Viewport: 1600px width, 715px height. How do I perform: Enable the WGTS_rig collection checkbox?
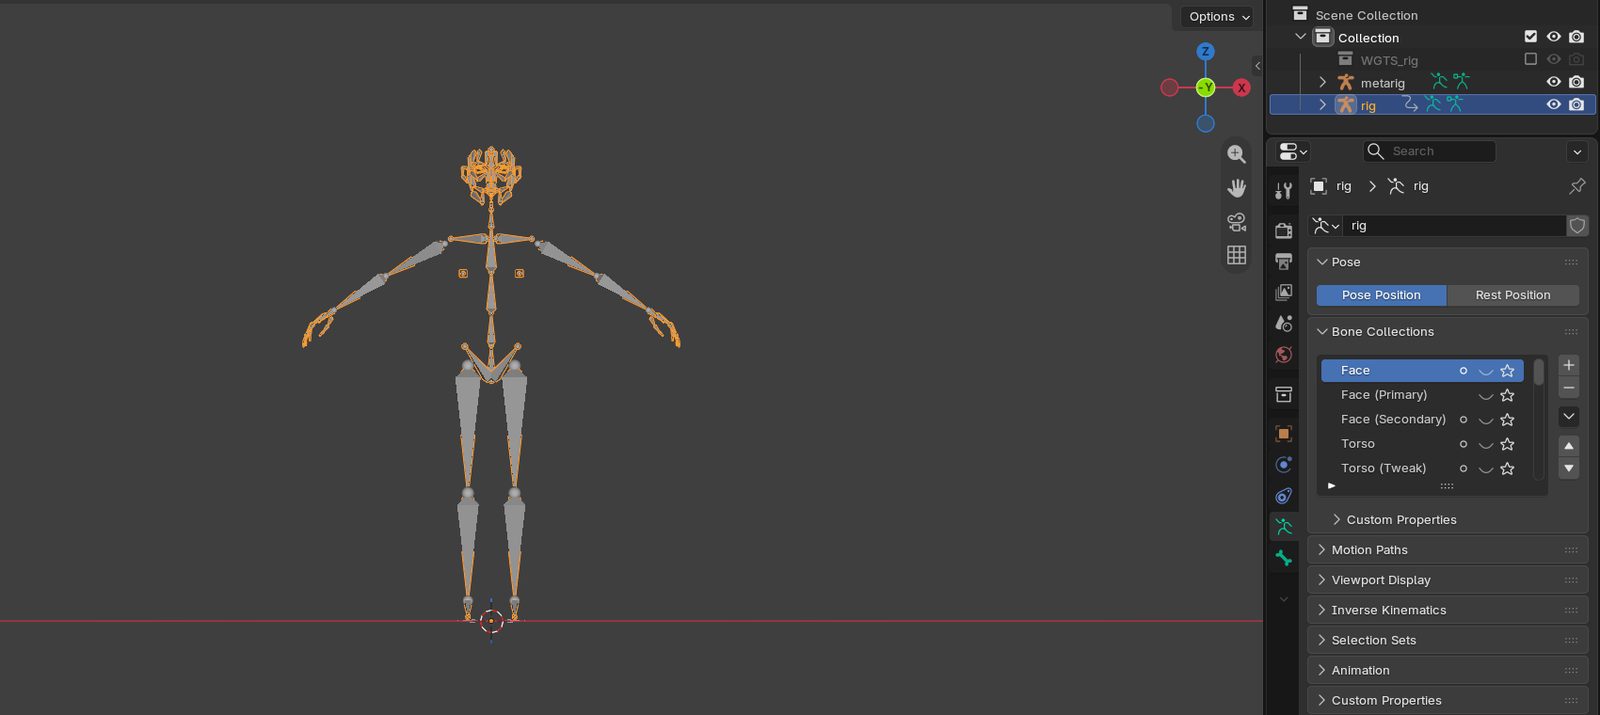[1530, 59]
